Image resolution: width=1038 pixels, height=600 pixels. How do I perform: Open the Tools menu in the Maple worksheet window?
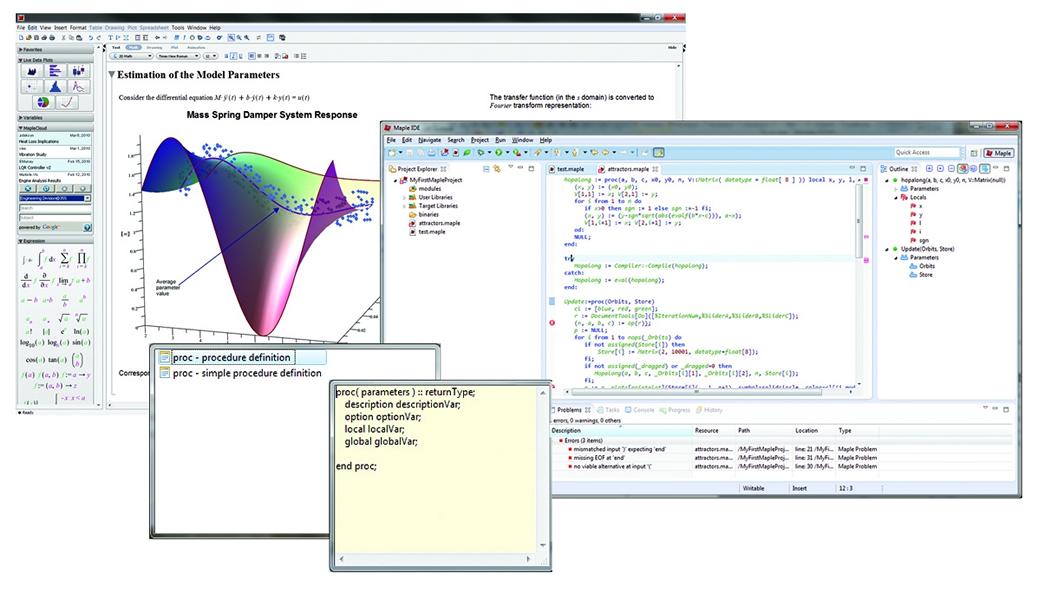point(178,28)
